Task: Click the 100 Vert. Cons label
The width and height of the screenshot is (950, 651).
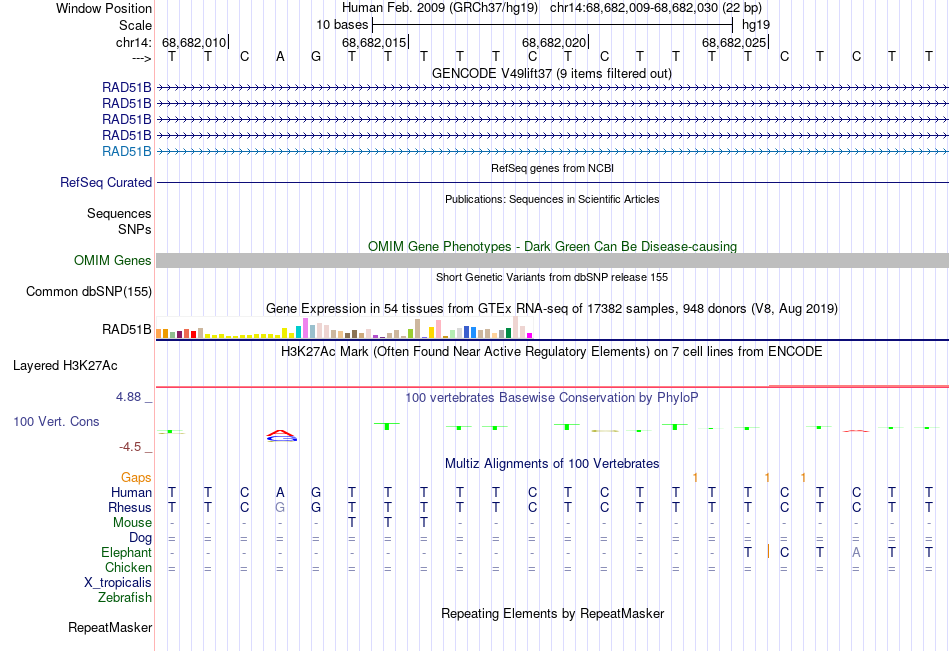Action: (x=56, y=421)
